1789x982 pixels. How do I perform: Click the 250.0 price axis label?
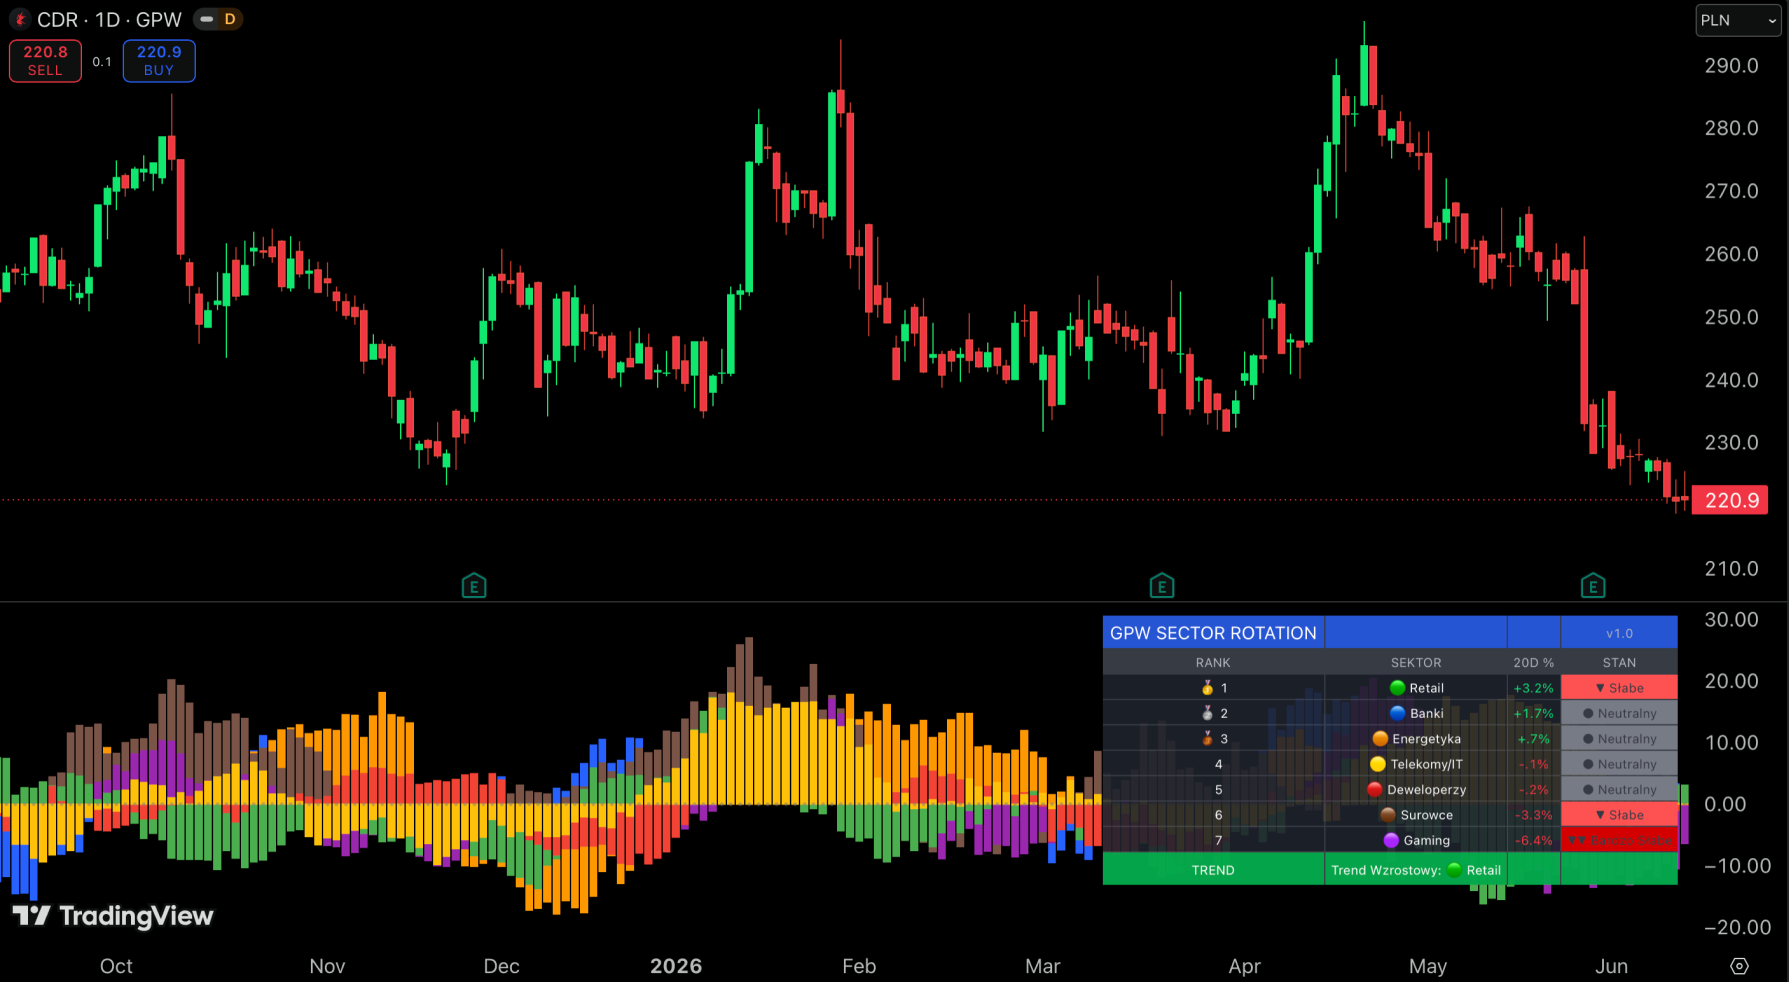(x=1731, y=317)
